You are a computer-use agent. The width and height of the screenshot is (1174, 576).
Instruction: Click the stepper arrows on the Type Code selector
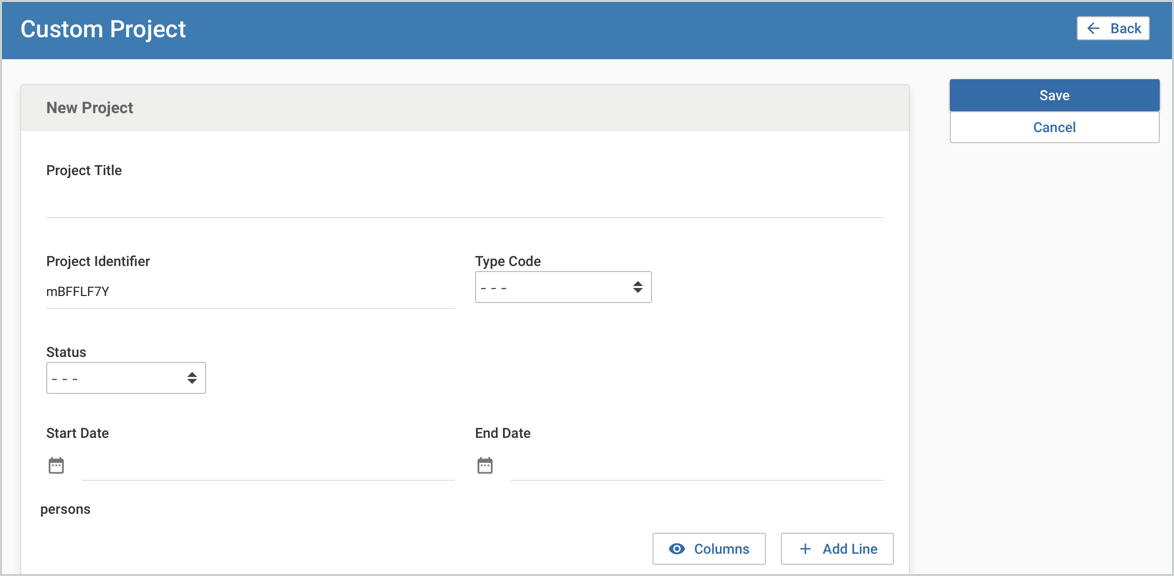click(638, 287)
